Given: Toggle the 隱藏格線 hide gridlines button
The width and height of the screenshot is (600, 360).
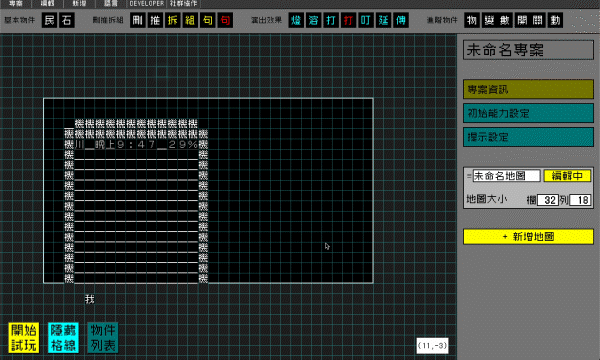Looking at the screenshot, I should pyautogui.click(x=64, y=337).
